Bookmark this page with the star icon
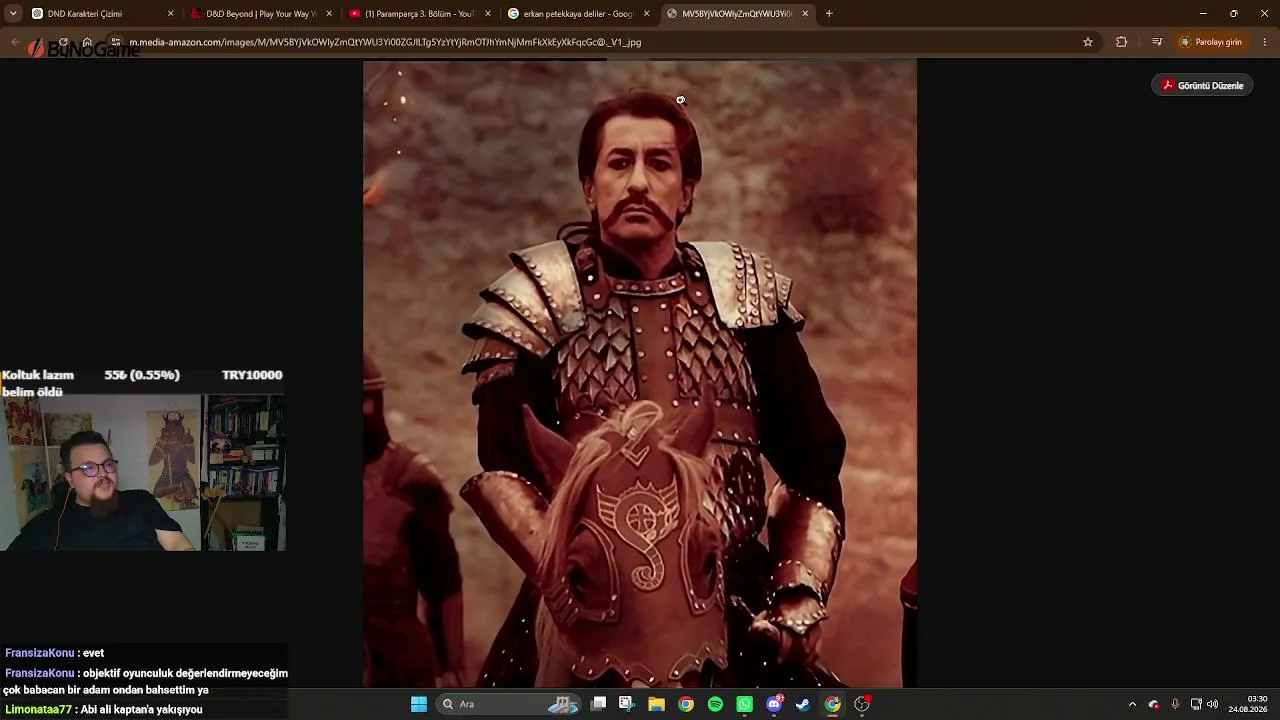This screenshot has height=720, width=1280. 1088,42
